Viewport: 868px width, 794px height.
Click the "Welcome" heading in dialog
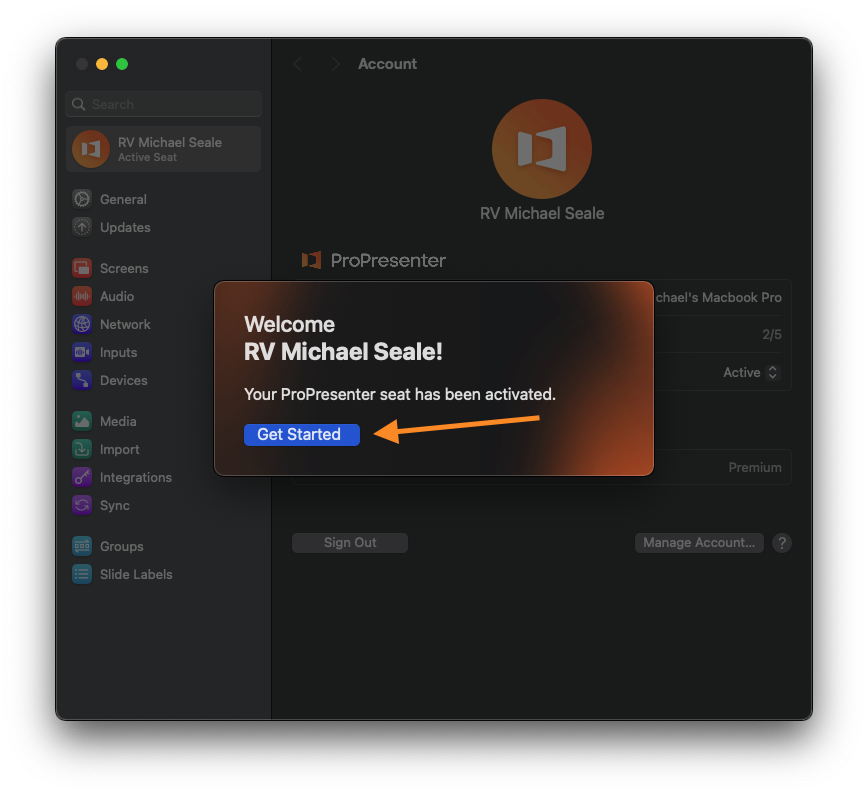pos(290,324)
